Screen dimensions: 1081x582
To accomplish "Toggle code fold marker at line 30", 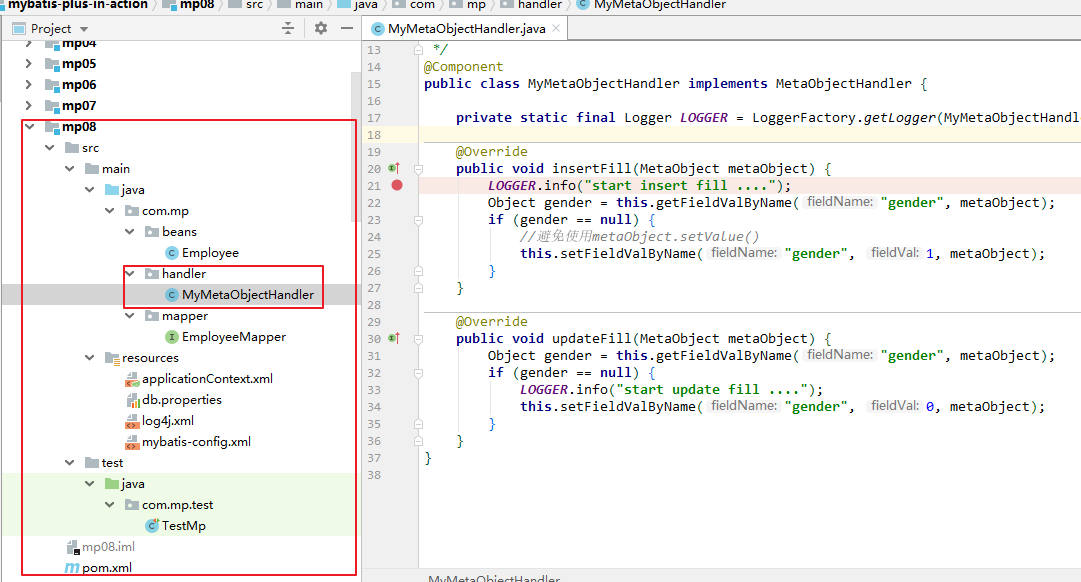I will (x=418, y=339).
